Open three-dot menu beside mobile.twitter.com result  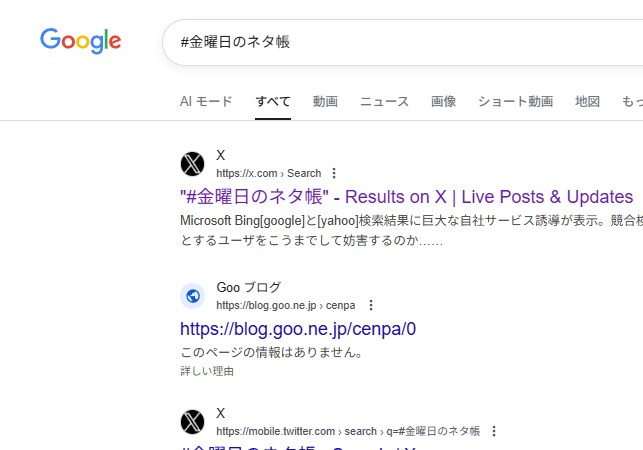(x=493, y=431)
